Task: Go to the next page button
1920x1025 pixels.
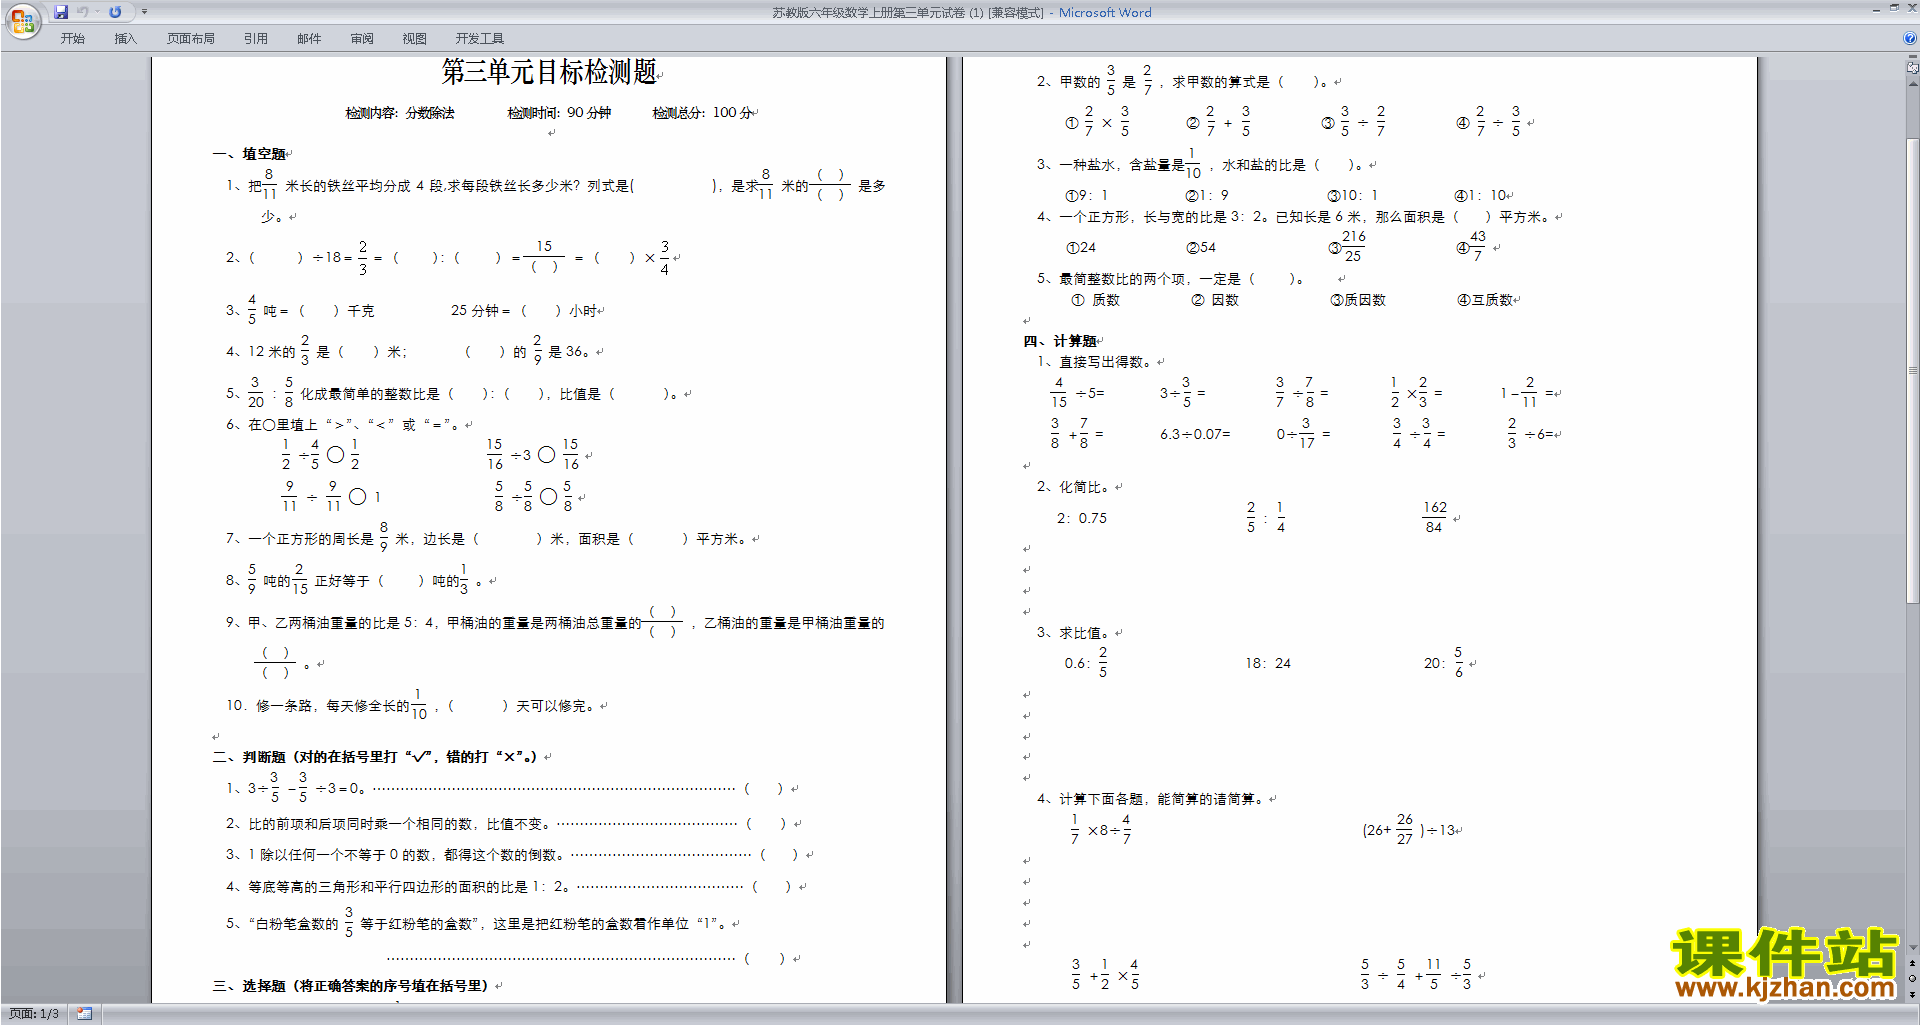Action: pyautogui.click(x=1912, y=994)
